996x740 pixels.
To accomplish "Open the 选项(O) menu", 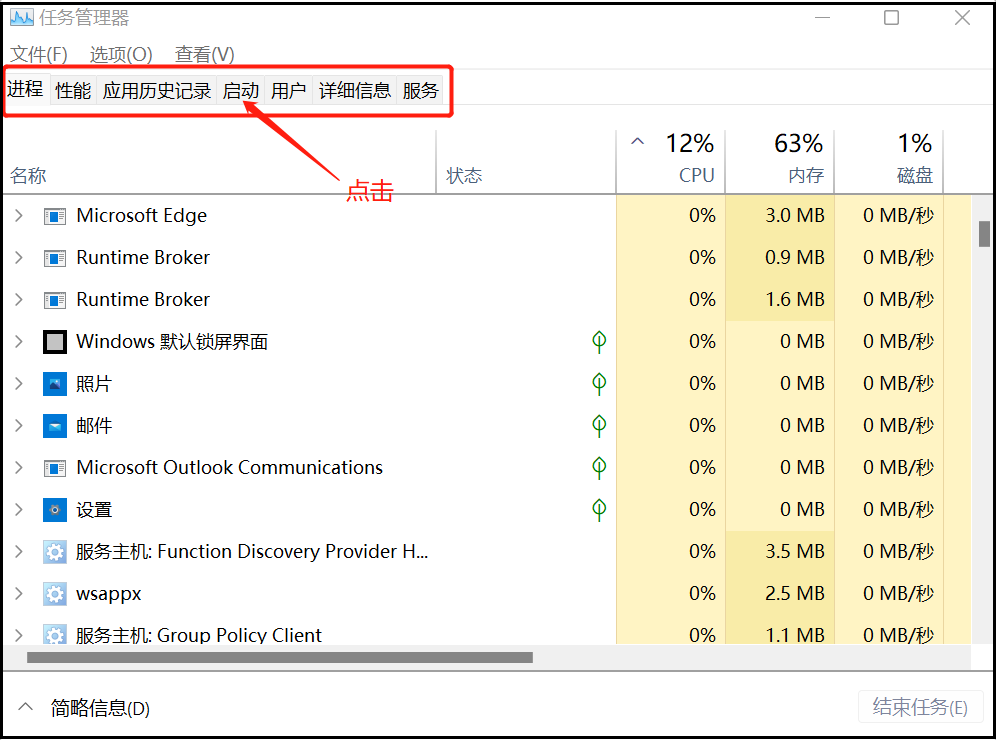I will (121, 55).
